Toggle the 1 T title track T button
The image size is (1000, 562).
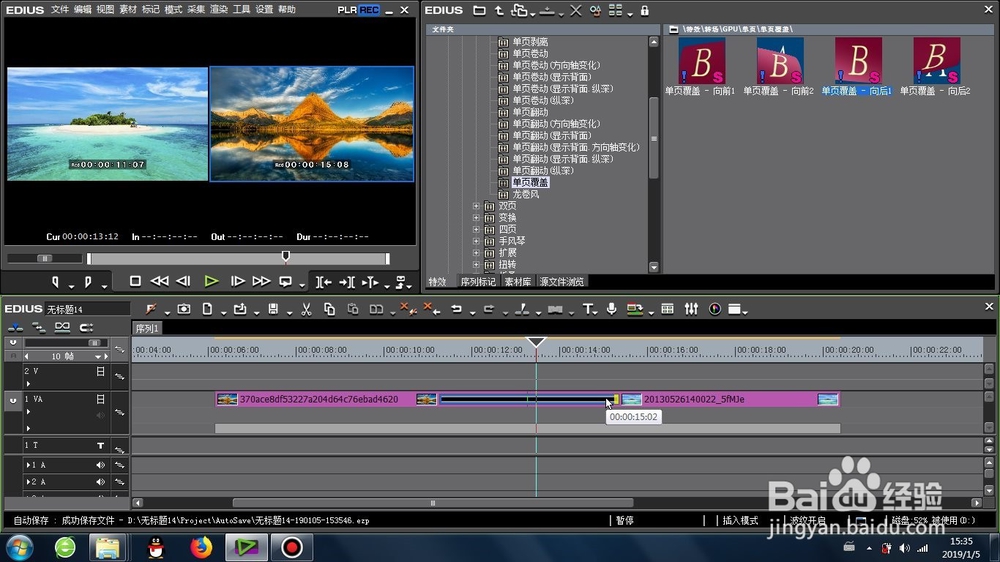point(100,445)
